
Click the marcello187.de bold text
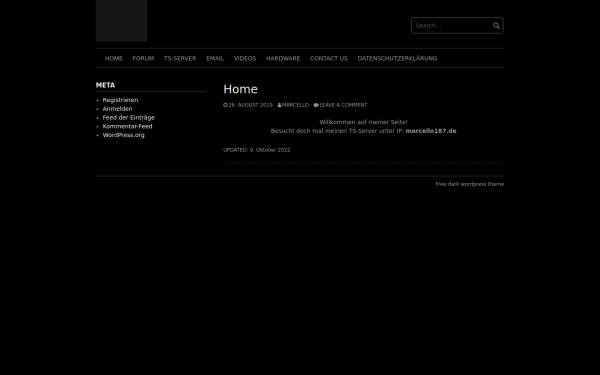pos(431,131)
